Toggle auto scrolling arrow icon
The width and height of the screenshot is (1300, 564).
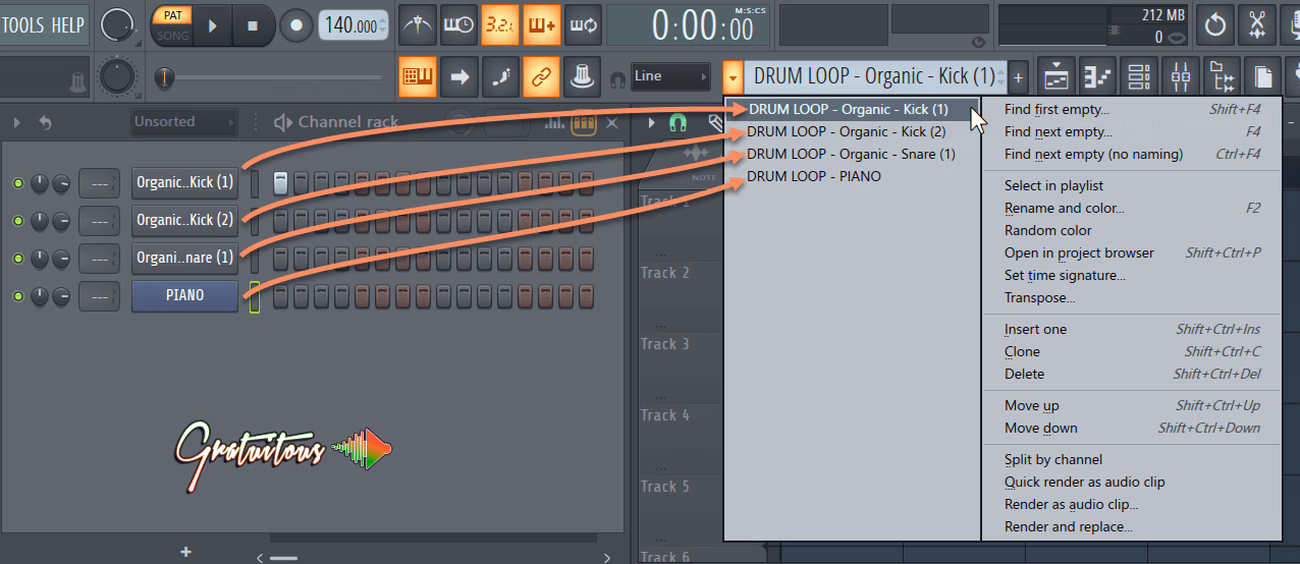[x=459, y=76]
